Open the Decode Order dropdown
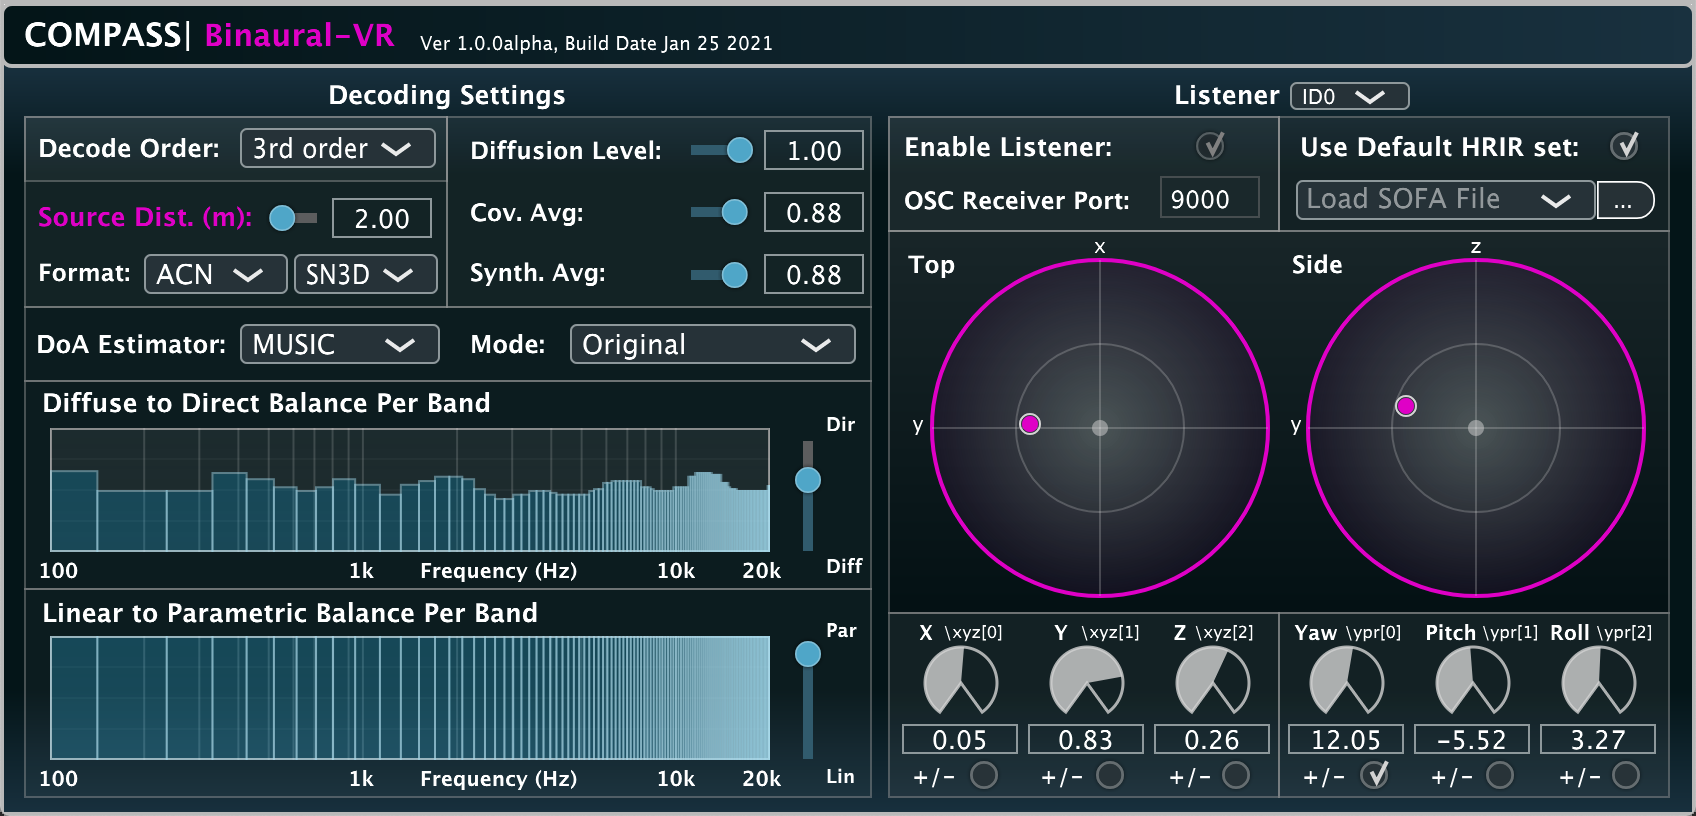1696x816 pixels. point(337,148)
